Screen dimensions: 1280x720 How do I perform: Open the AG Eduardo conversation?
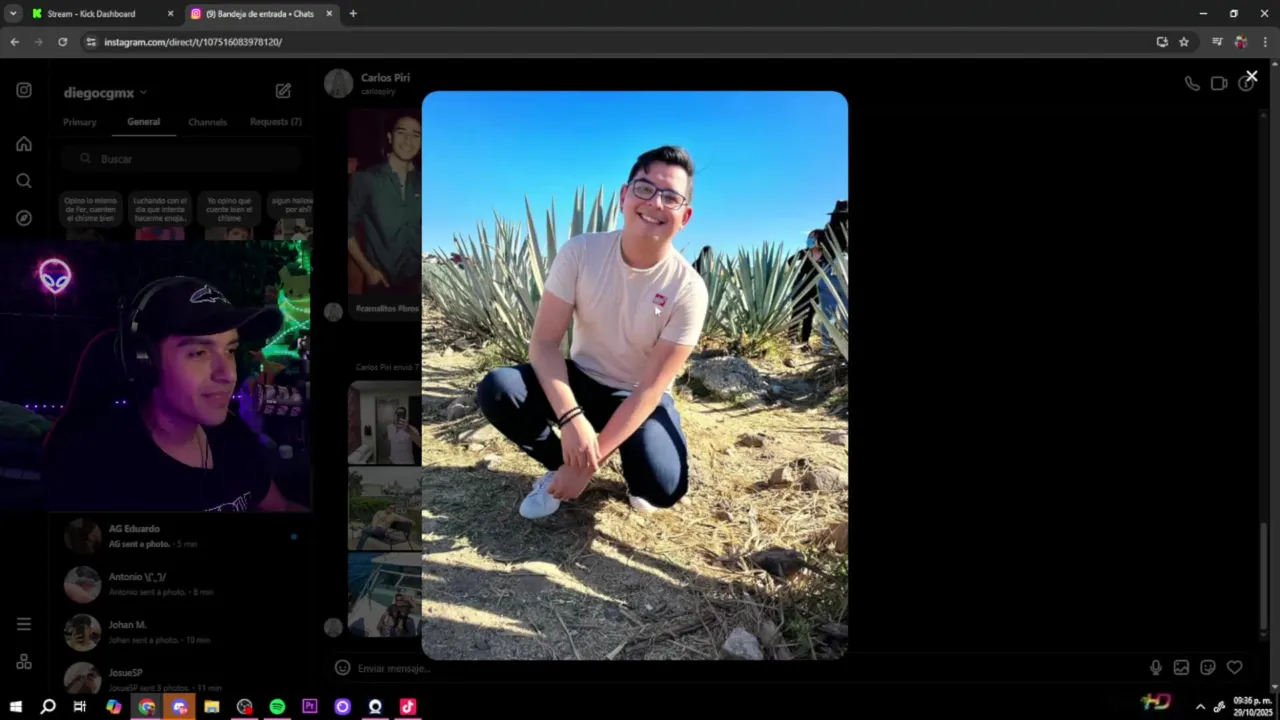pyautogui.click(x=180, y=536)
